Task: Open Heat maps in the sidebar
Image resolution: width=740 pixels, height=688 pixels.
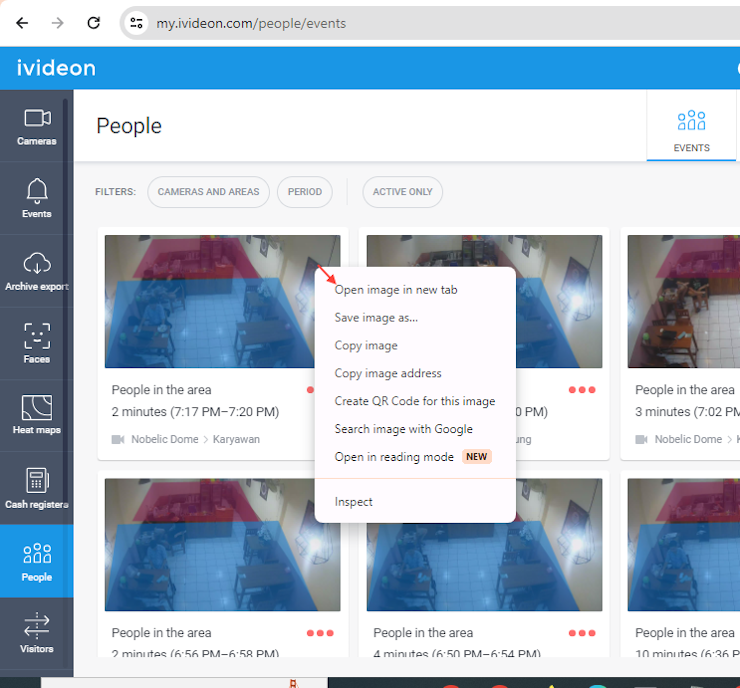Action: coord(37,415)
